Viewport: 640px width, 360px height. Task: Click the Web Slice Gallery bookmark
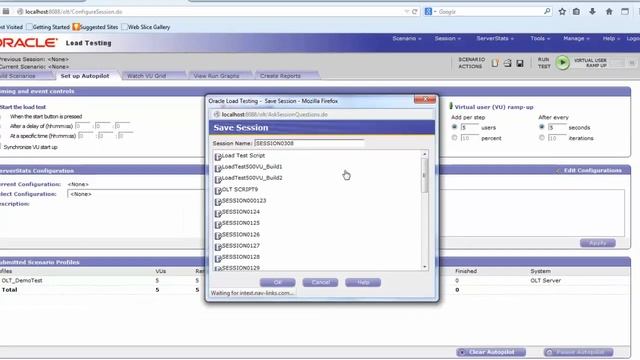(x=146, y=27)
